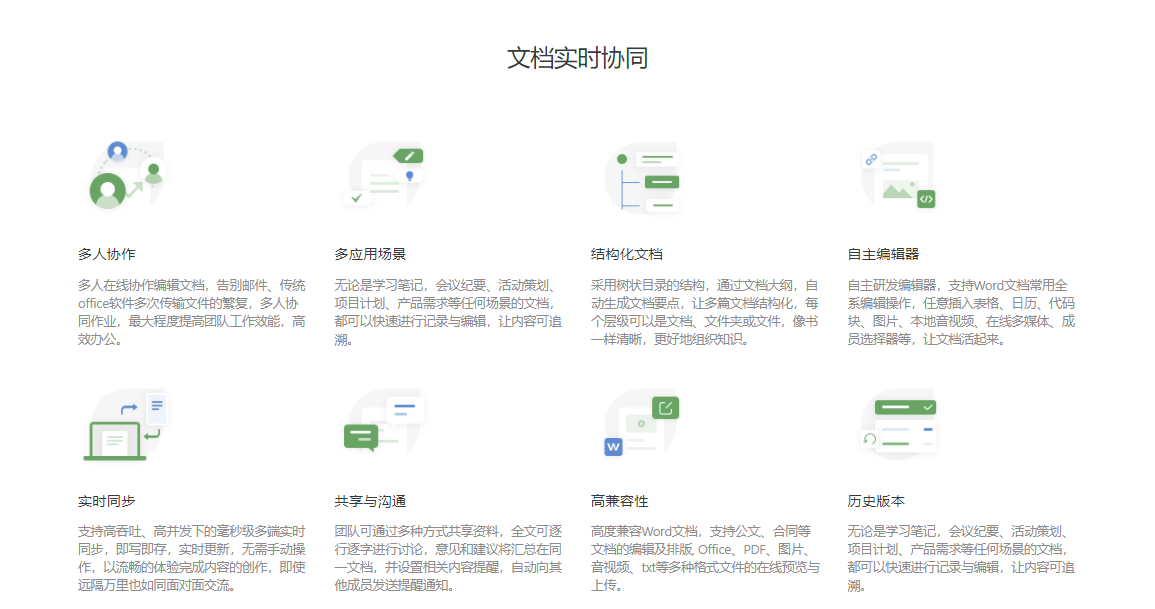The height and width of the screenshot is (609, 1155).
Task: Click the 结构化文档 feature title
Action: (x=627, y=254)
